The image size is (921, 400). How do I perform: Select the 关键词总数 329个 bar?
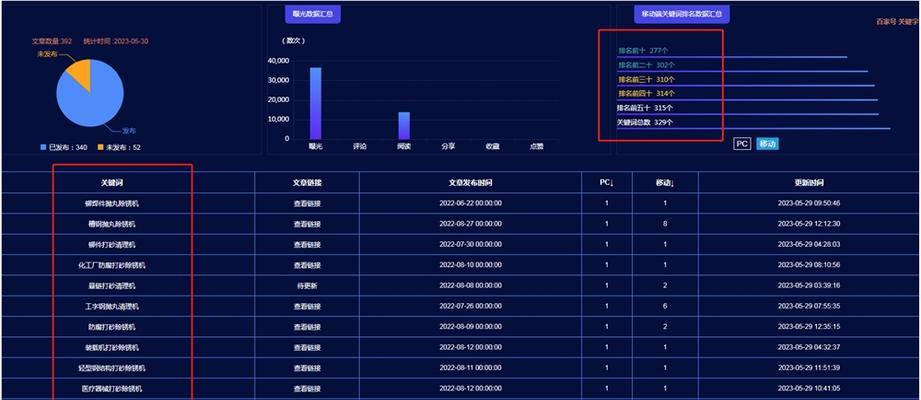(x=754, y=128)
